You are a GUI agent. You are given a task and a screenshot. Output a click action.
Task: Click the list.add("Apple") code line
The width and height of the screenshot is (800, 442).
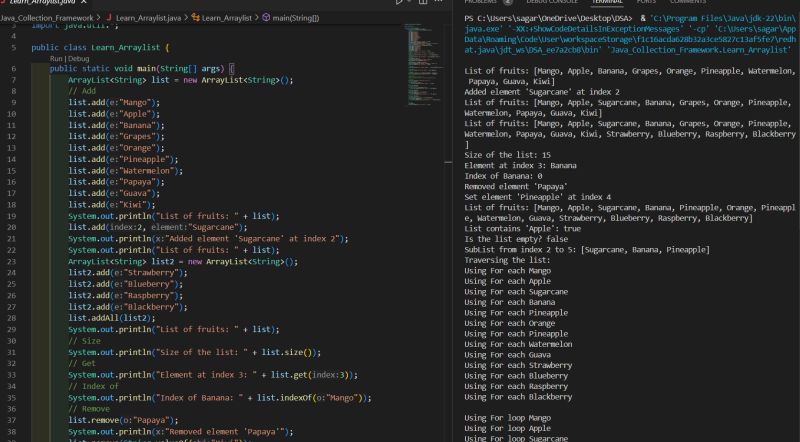tap(114, 114)
